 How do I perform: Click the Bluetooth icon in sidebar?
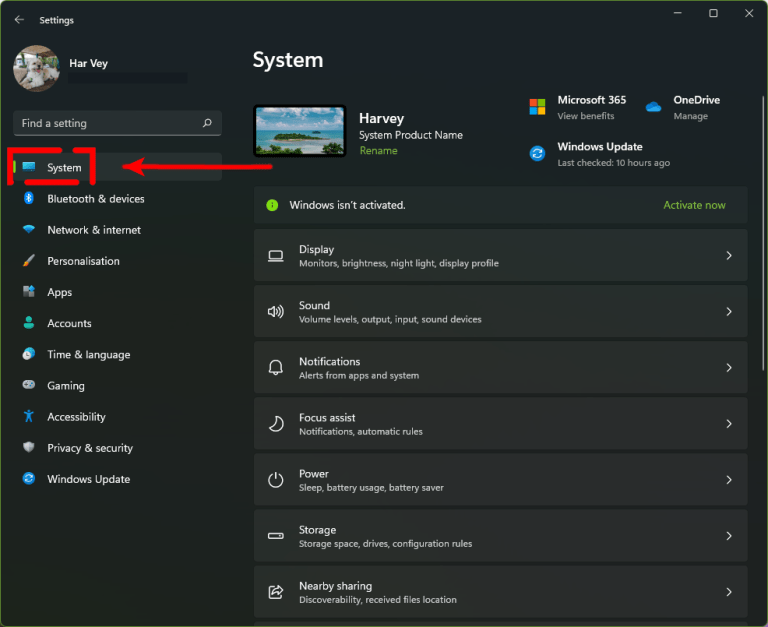[x=29, y=198]
